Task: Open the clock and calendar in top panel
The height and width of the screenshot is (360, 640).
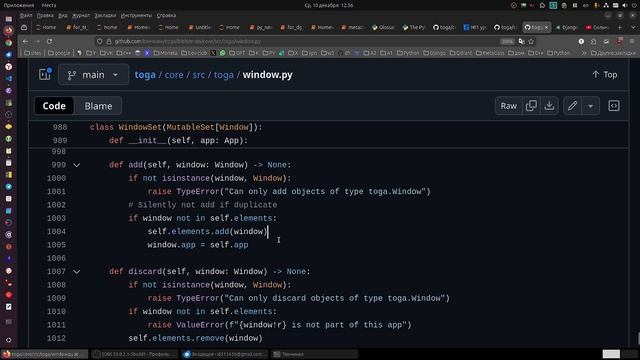Action: [x=329, y=5]
